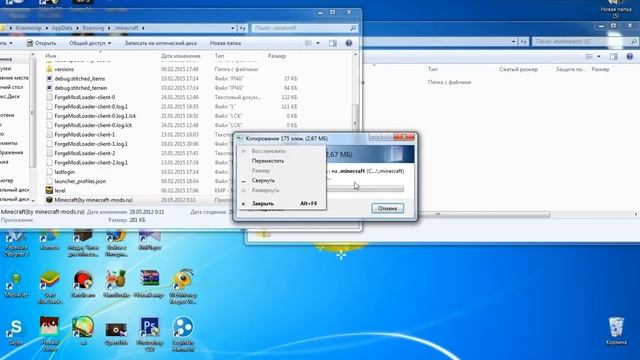The height and width of the screenshot is (360, 640).
Task: Open the Новая папка (5) desktop folder
Action: 616,9
